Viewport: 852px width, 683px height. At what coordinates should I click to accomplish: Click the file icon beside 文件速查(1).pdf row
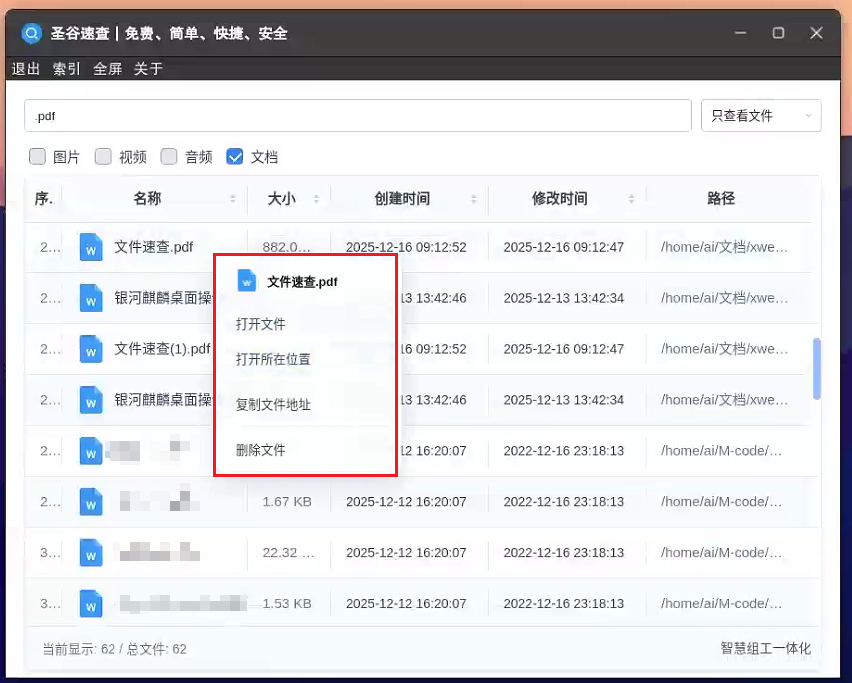(x=91, y=349)
